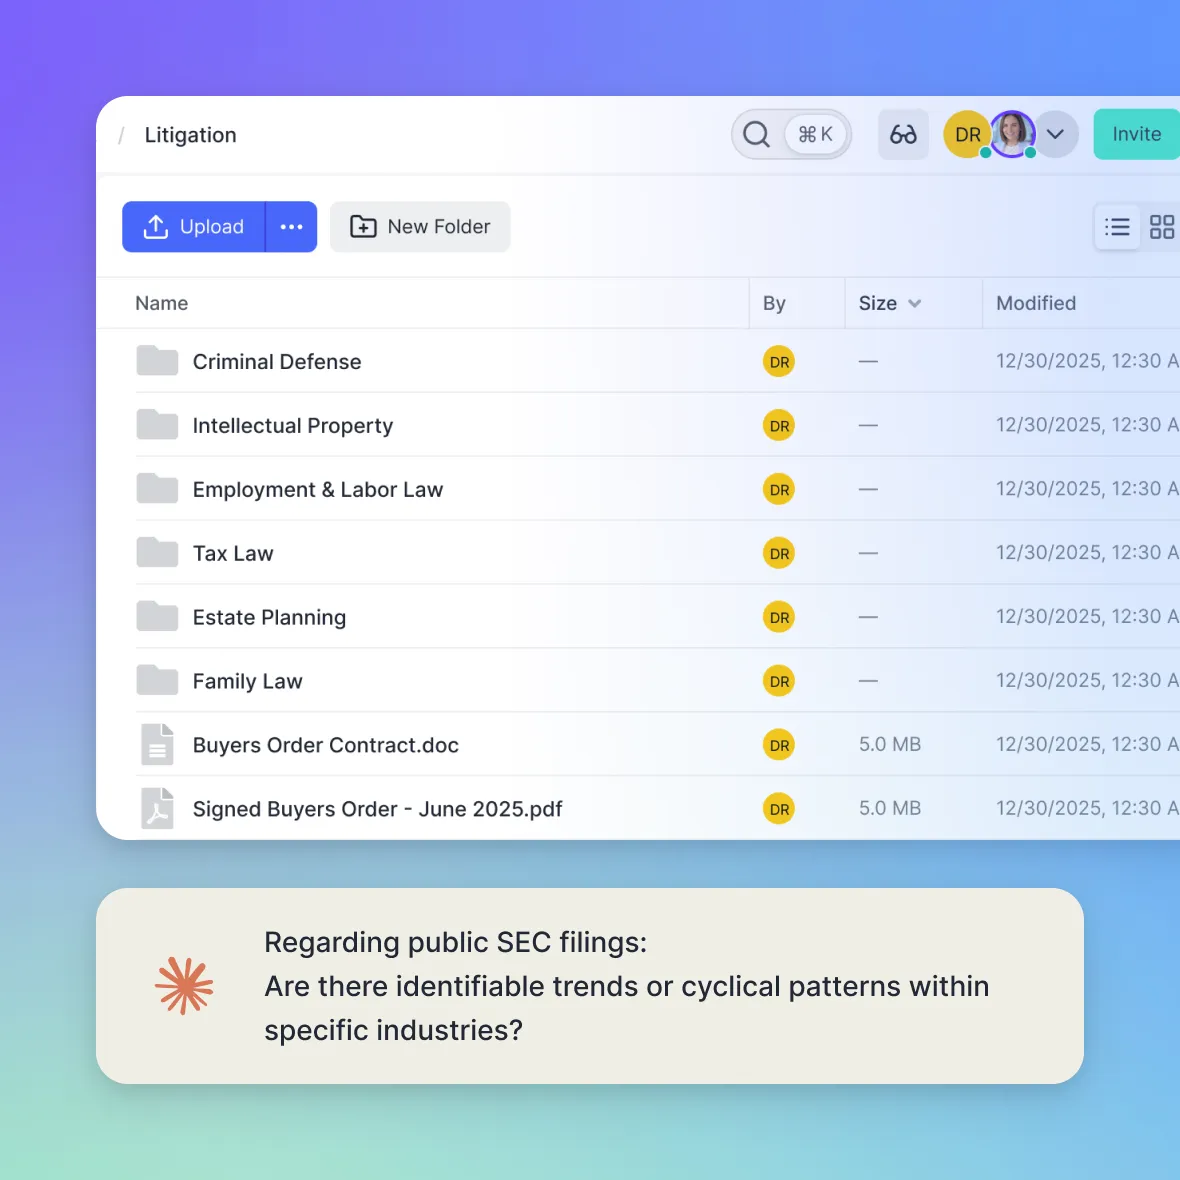1180x1180 pixels.
Task: Click the glasses view icon
Action: pyautogui.click(x=903, y=134)
